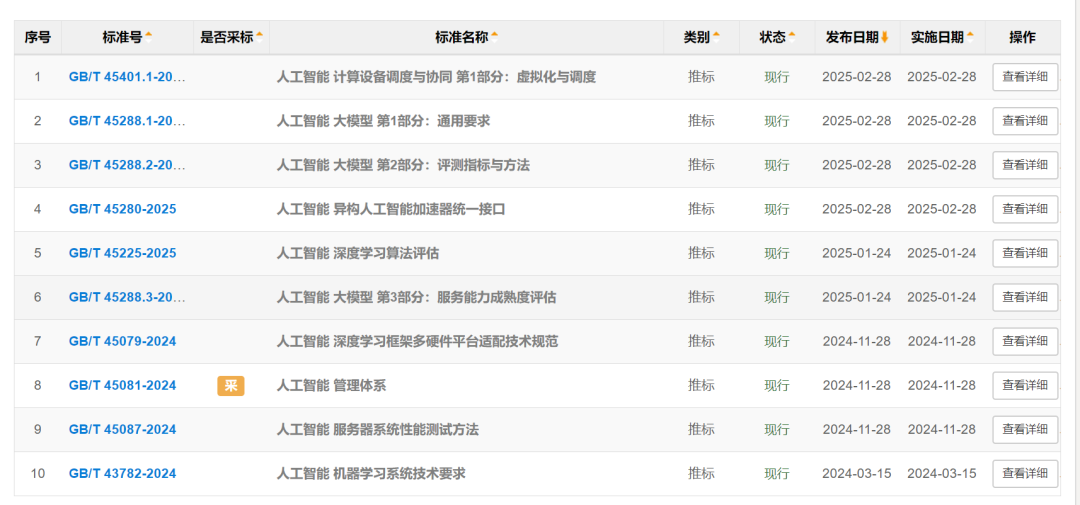This screenshot has height=505, width=1080.
Task: Click 实施日期 2024-11-28 in GB/T 45087-2024 row
Action: [942, 430]
